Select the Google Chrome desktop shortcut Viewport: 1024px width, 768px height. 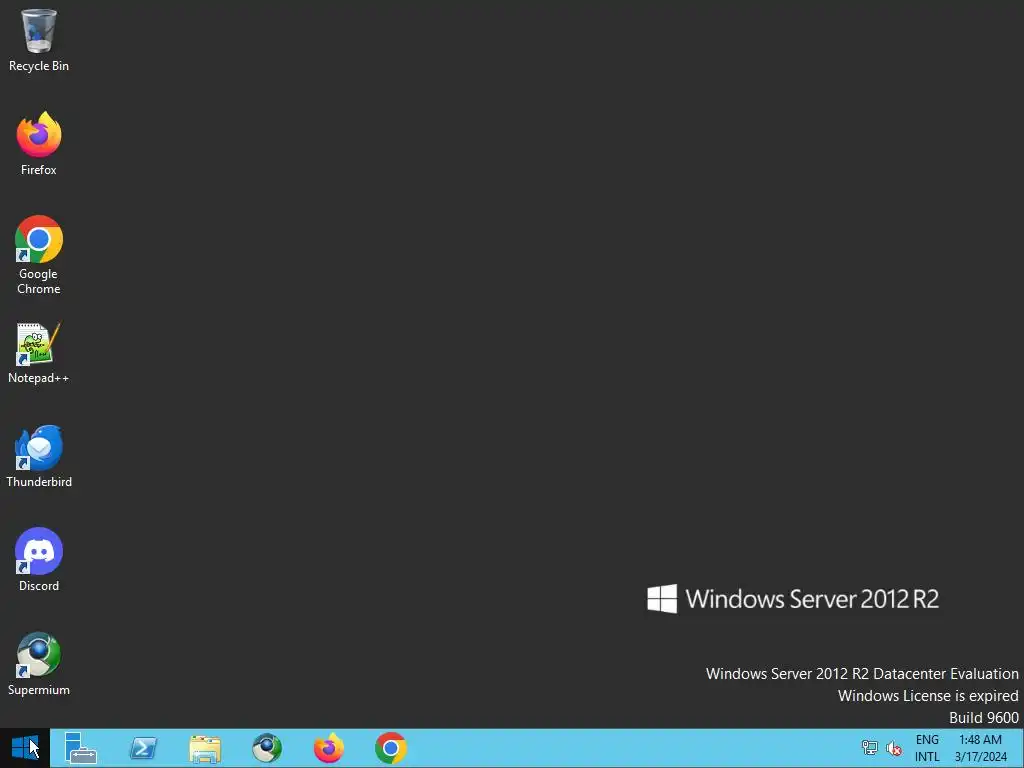tap(39, 255)
